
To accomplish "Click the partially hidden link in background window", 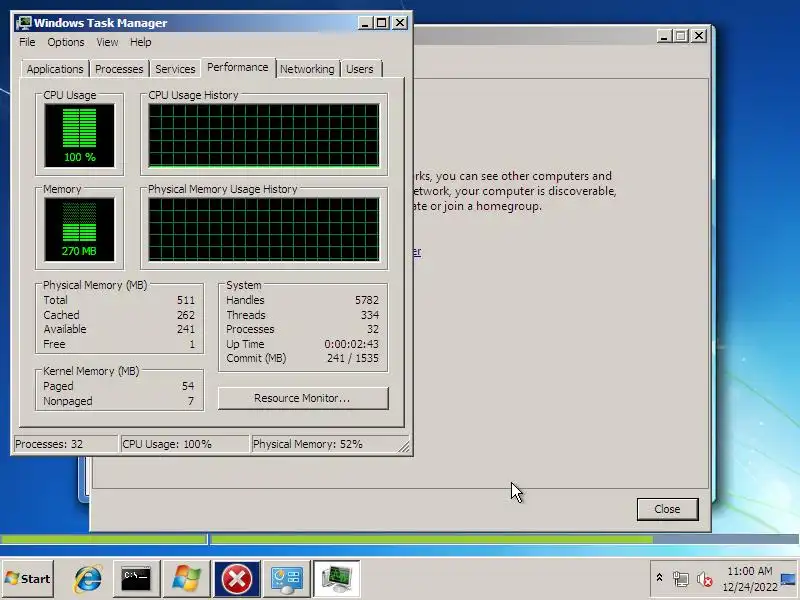I will (417, 252).
